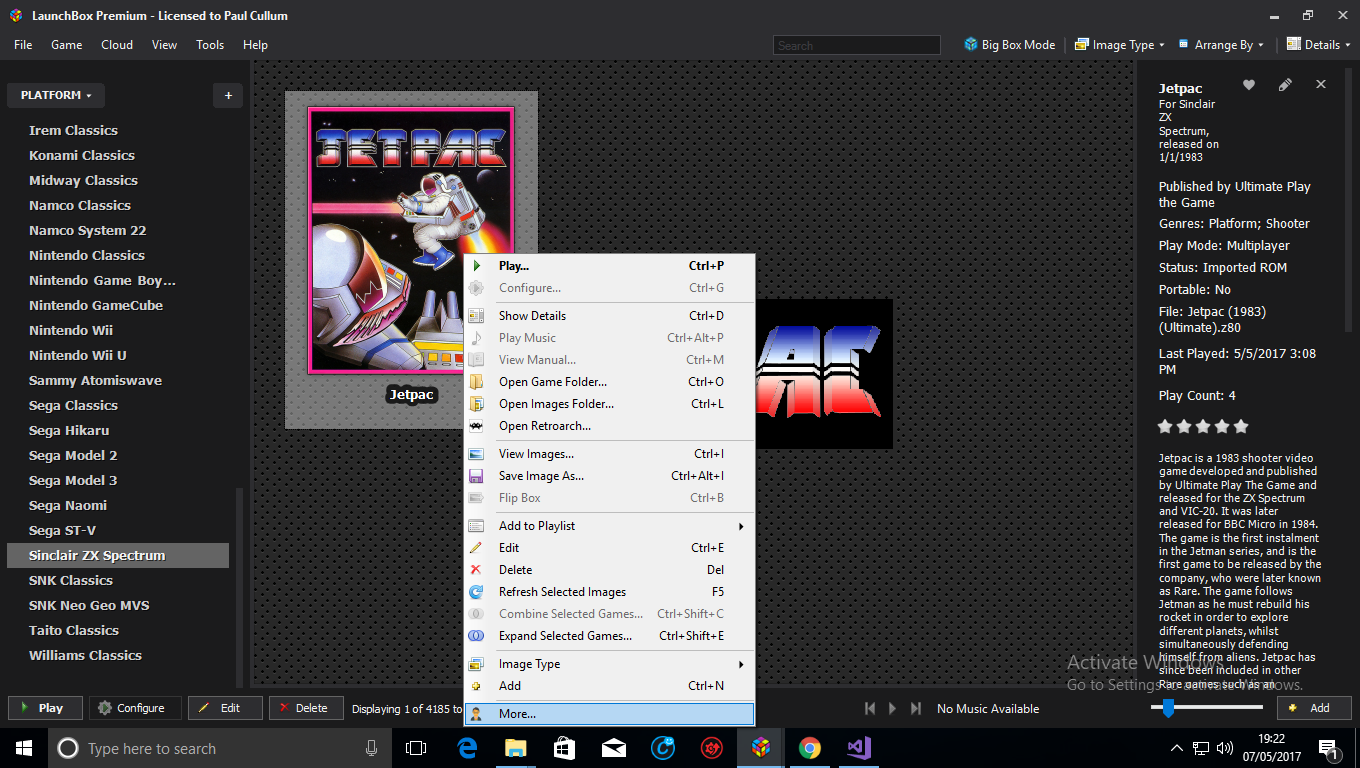Click the previous track music control
1360x768 pixels.
(x=870, y=708)
